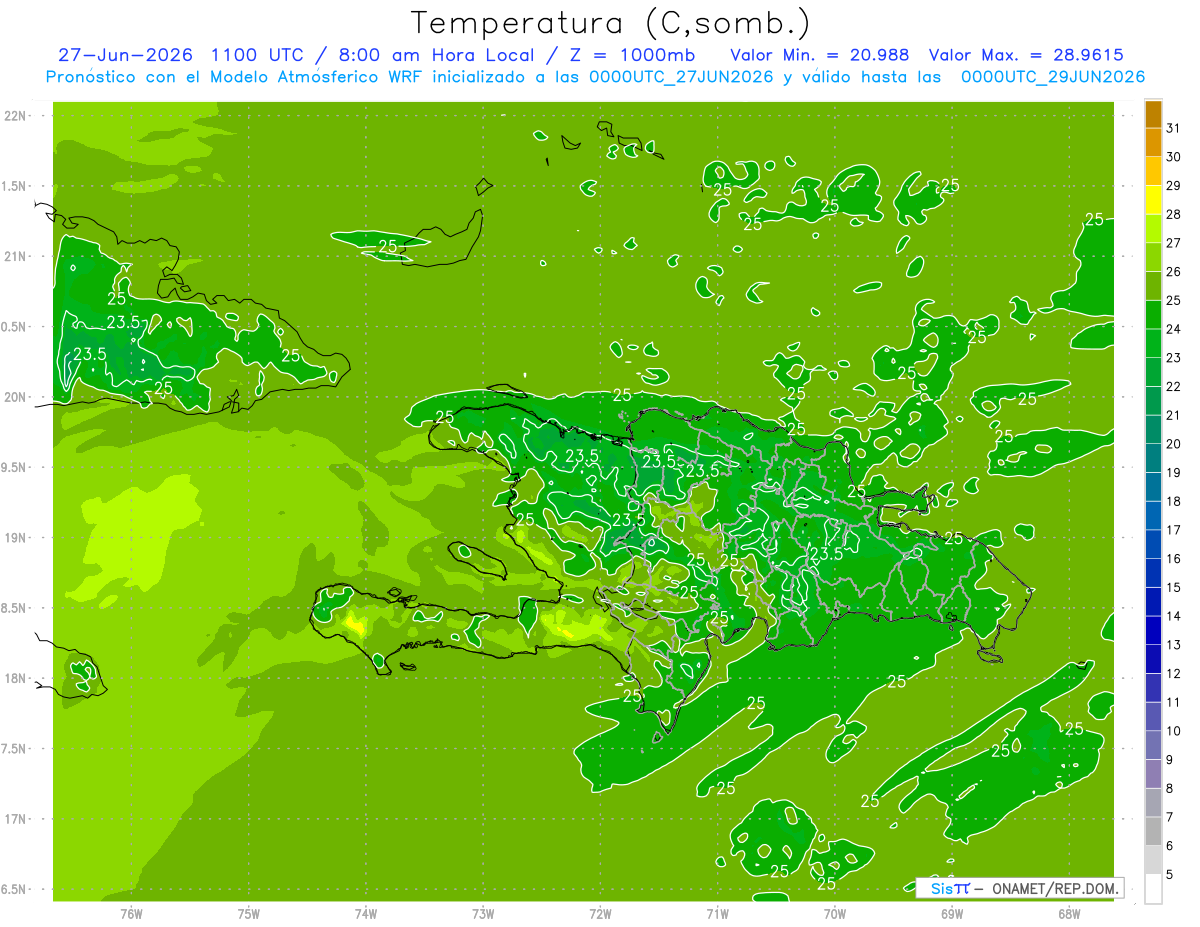Click colorbar label '29'

tap(1174, 186)
